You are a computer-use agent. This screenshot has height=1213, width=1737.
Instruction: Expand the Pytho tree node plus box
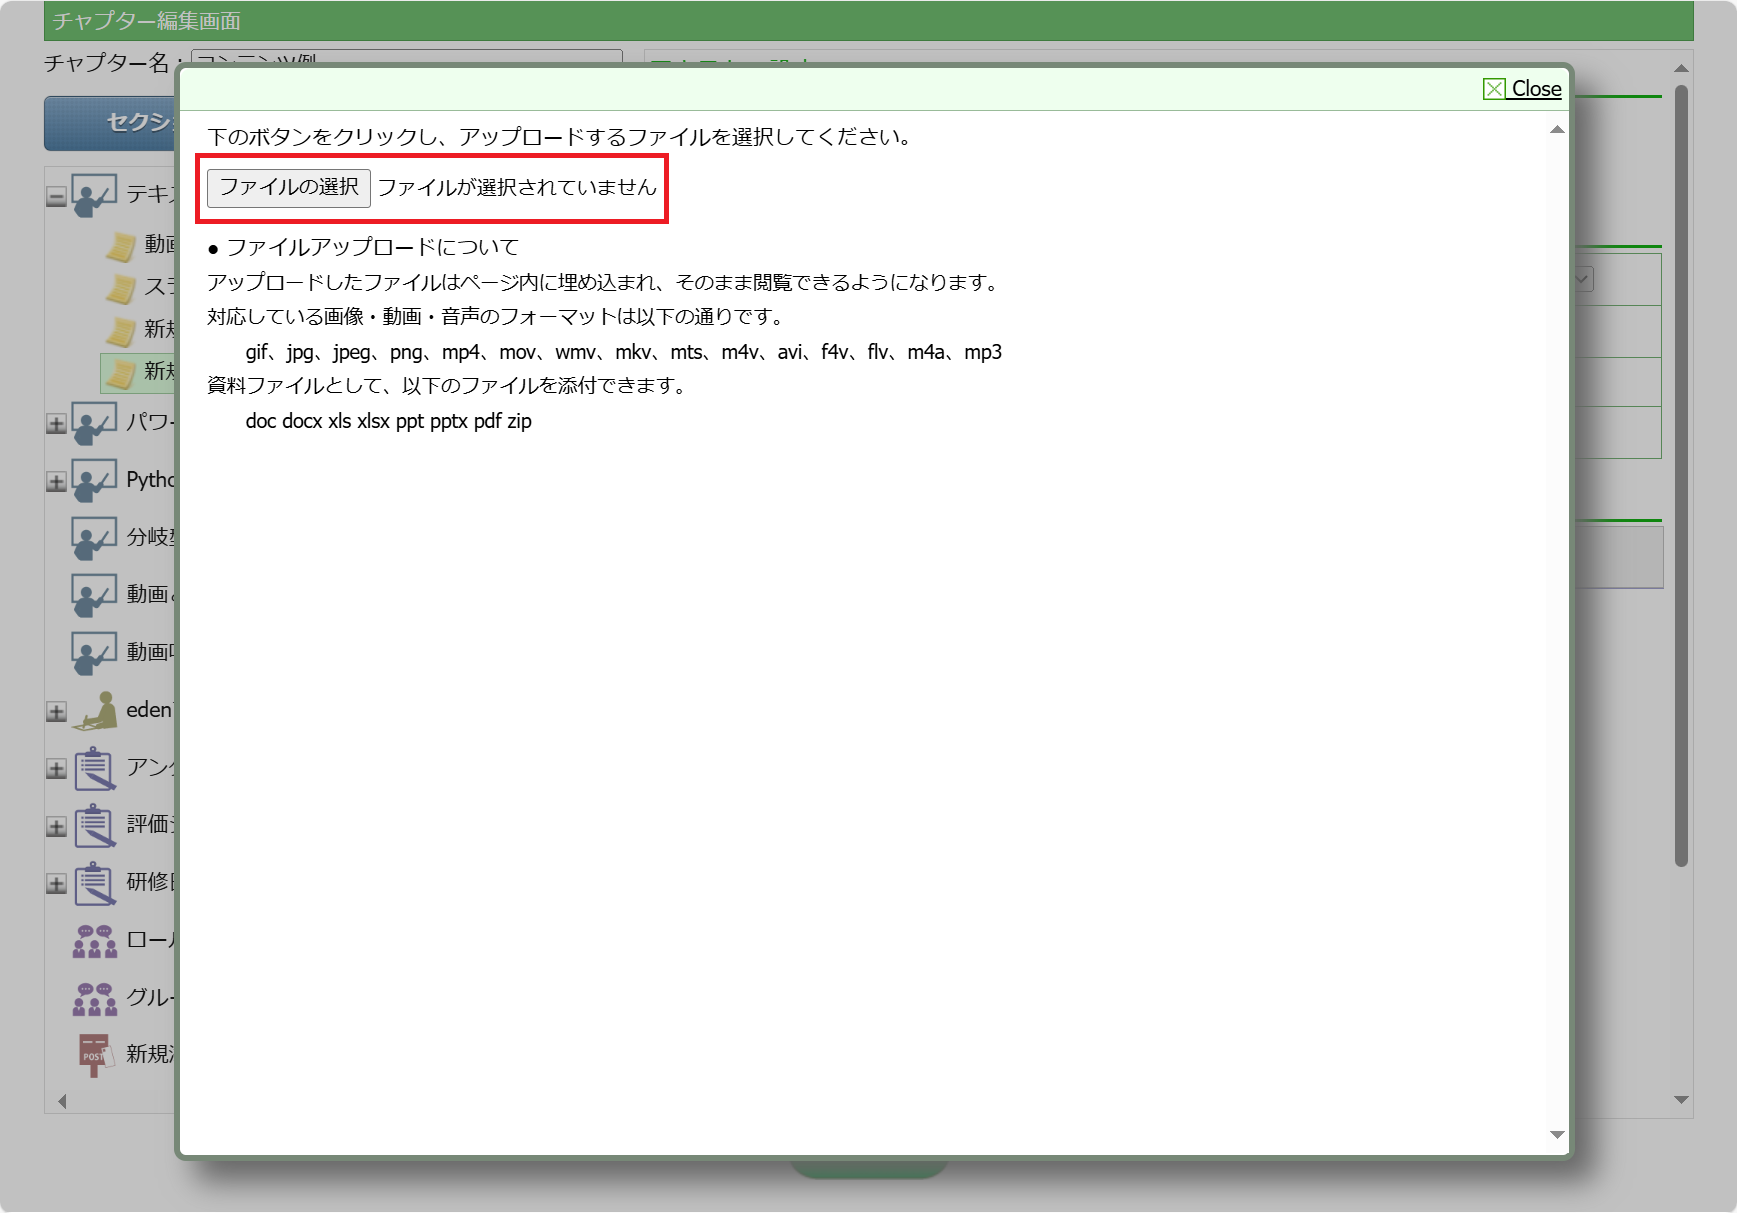click(56, 482)
